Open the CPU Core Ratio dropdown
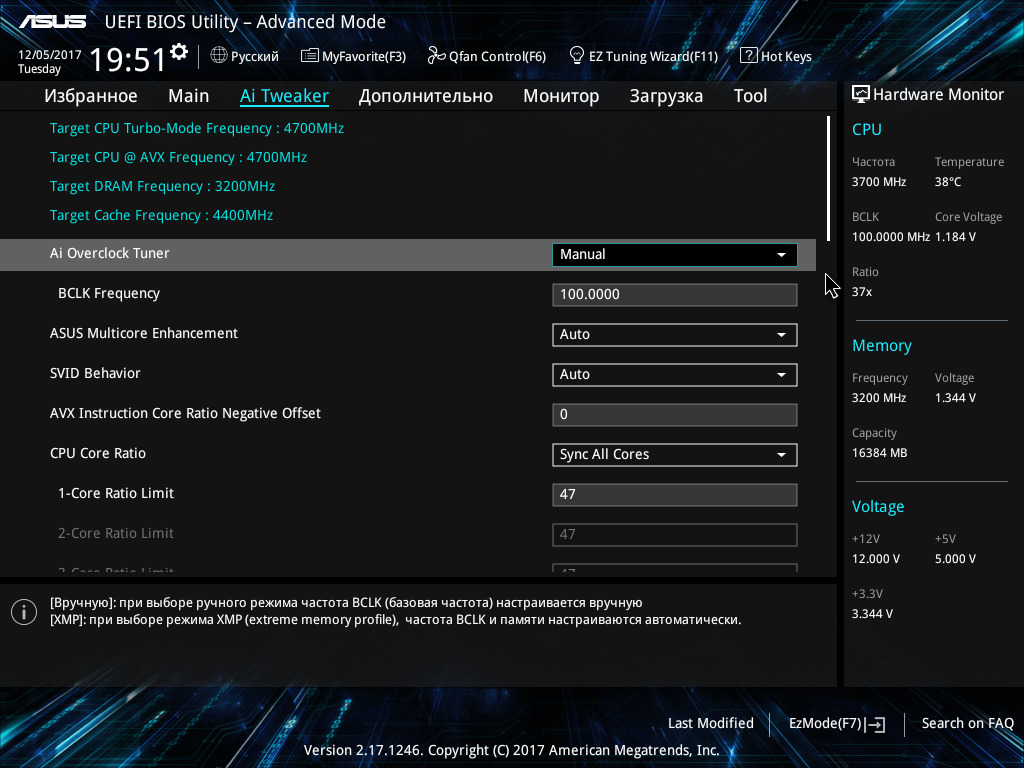This screenshot has width=1024, height=768. [675, 455]
